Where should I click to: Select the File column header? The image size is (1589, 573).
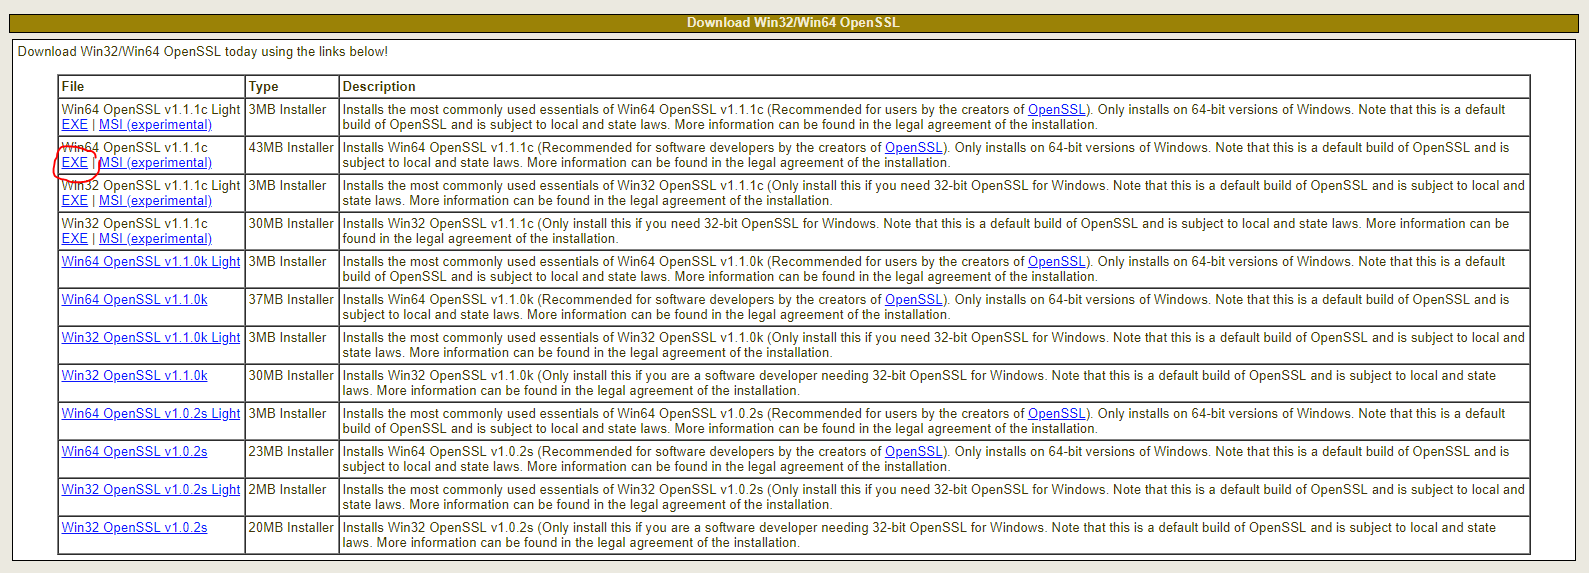(x=152, y=87)
